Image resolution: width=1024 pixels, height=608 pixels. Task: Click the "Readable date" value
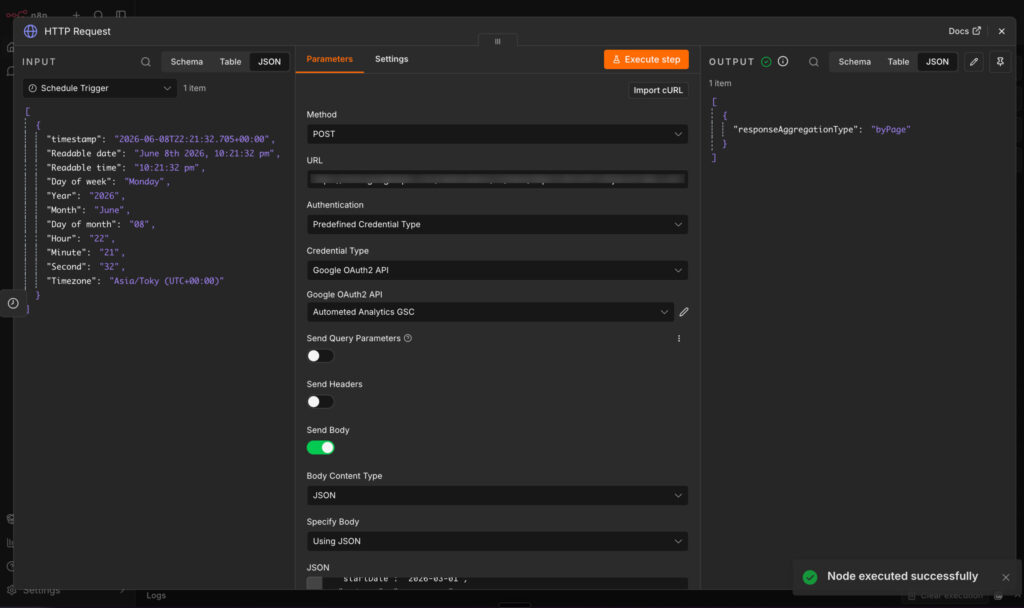[204, 153]
